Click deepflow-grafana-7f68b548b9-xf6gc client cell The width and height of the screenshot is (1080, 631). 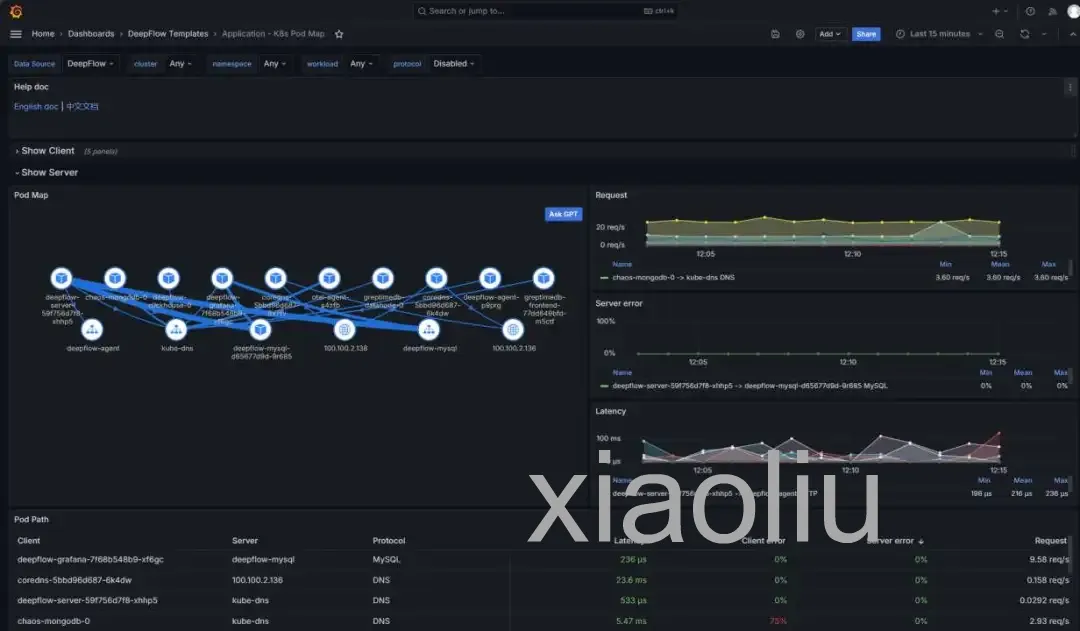(x=90, y=559)
